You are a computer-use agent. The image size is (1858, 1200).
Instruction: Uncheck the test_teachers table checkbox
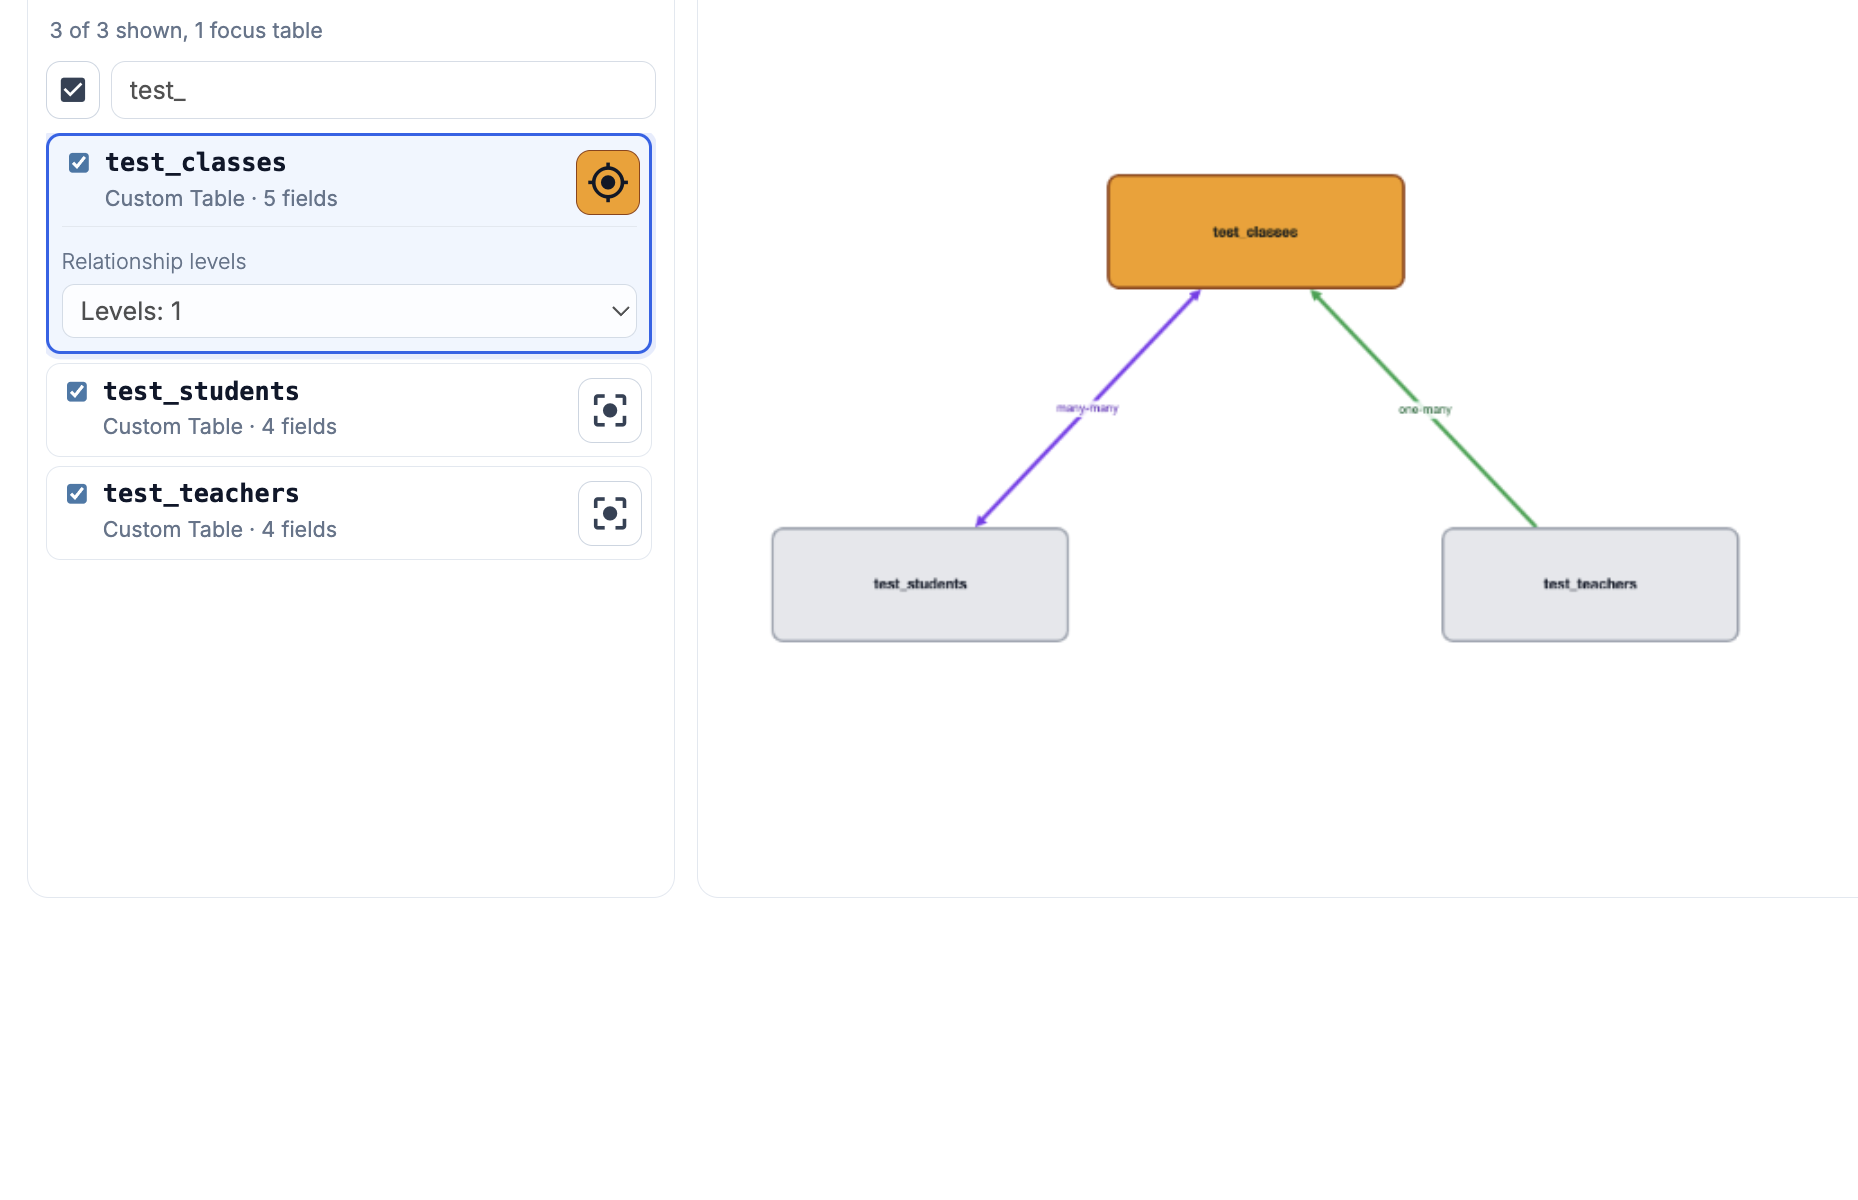(77, 493)
